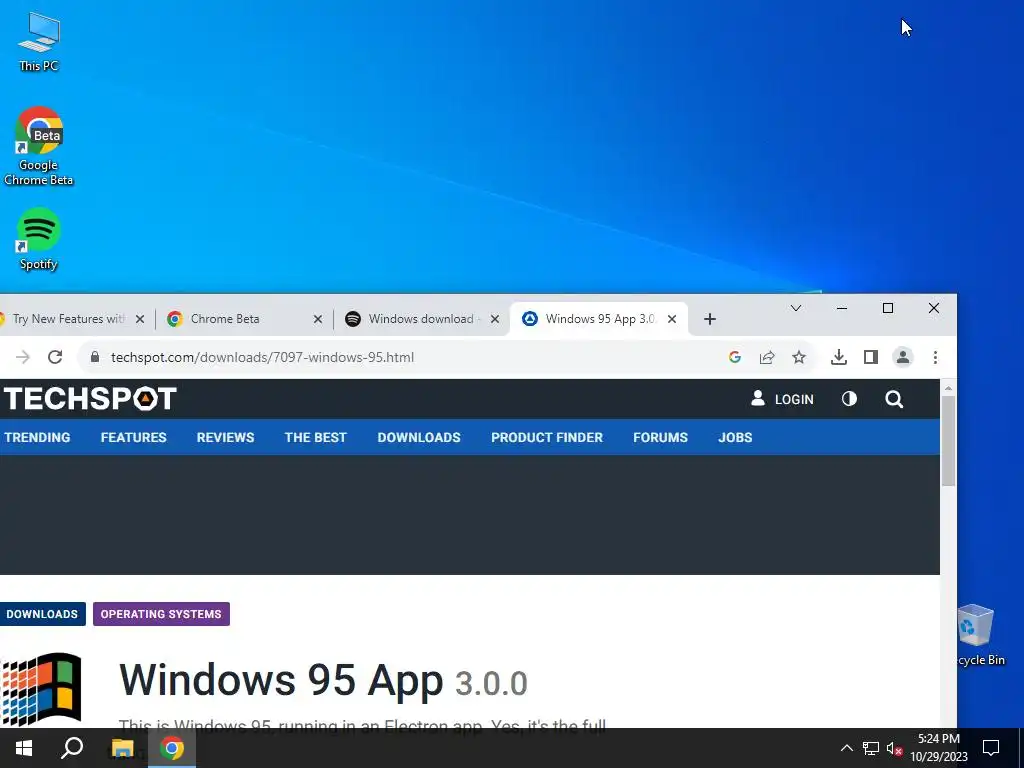Close the Windows download Spotify tab
The height and width of the screenshot is (768, 1024).
[x=494, y=319]
